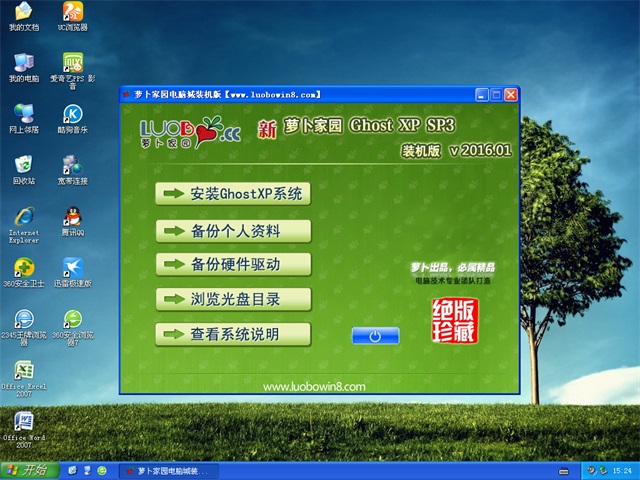Image resolution: width=640 pixels, height=480 pixels.
Task: Open 我的电脑 desktop icon
Action: [23, 64]
